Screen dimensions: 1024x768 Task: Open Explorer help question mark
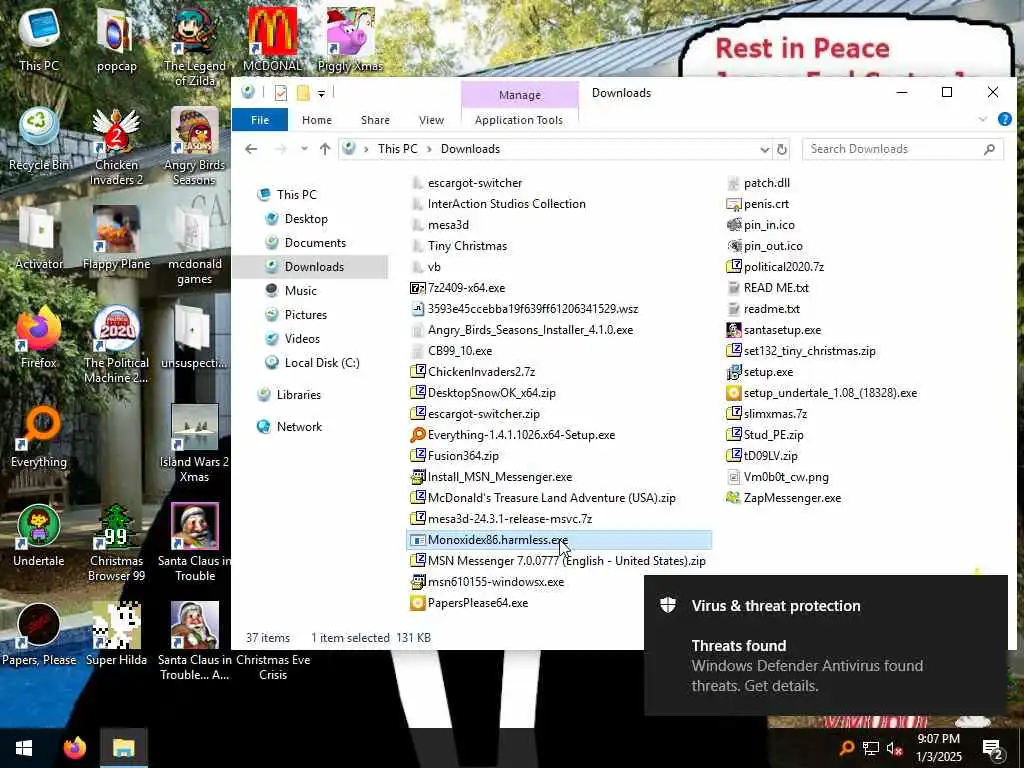click(1004, 119)
